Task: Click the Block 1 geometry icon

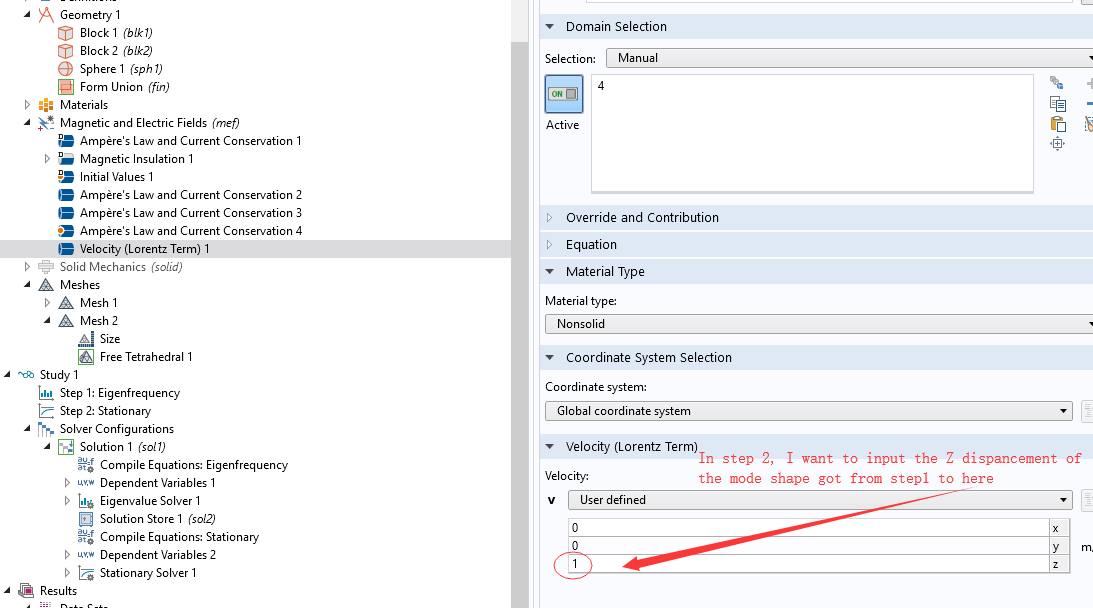Action: [65, 33]
